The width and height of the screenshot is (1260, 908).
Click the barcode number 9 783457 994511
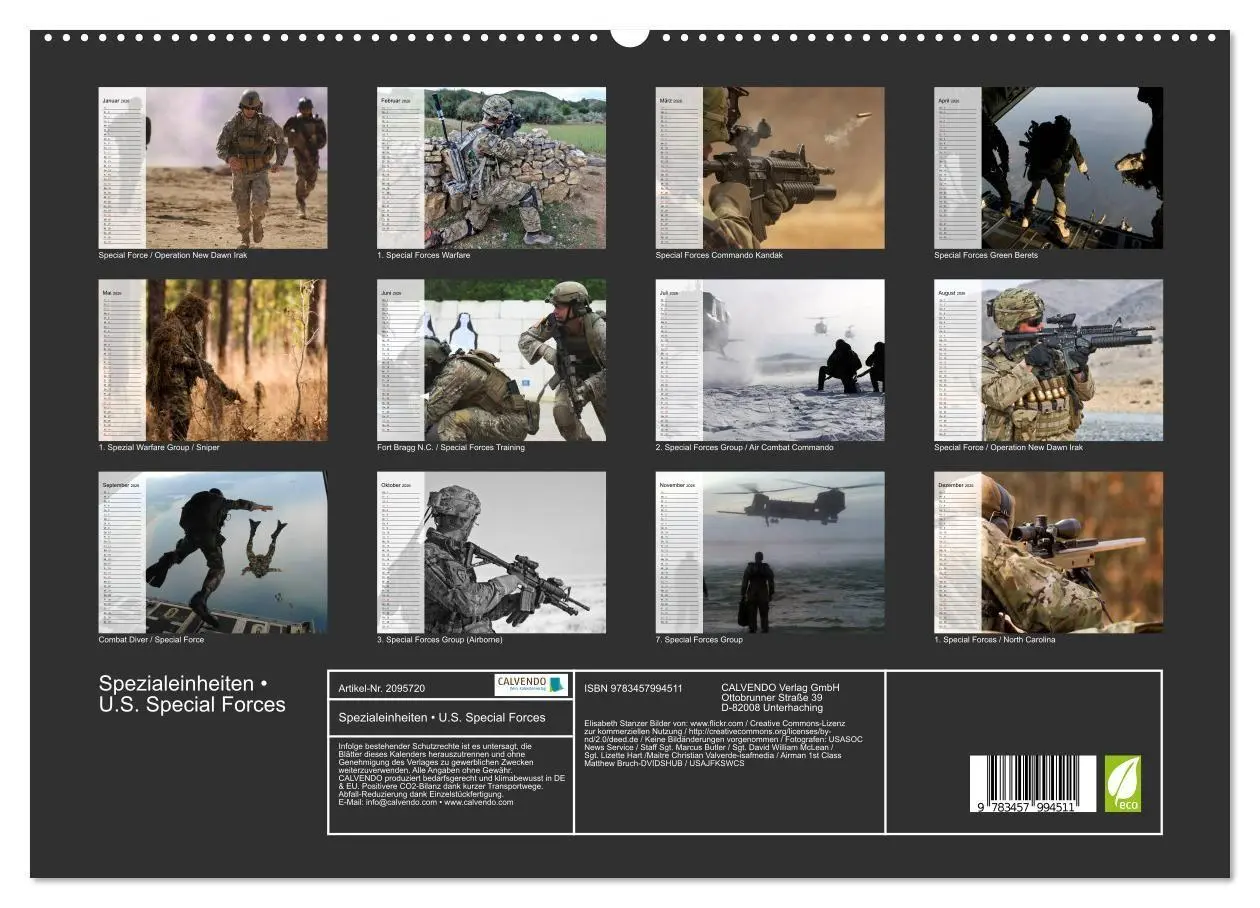(x=1025, y=806)
